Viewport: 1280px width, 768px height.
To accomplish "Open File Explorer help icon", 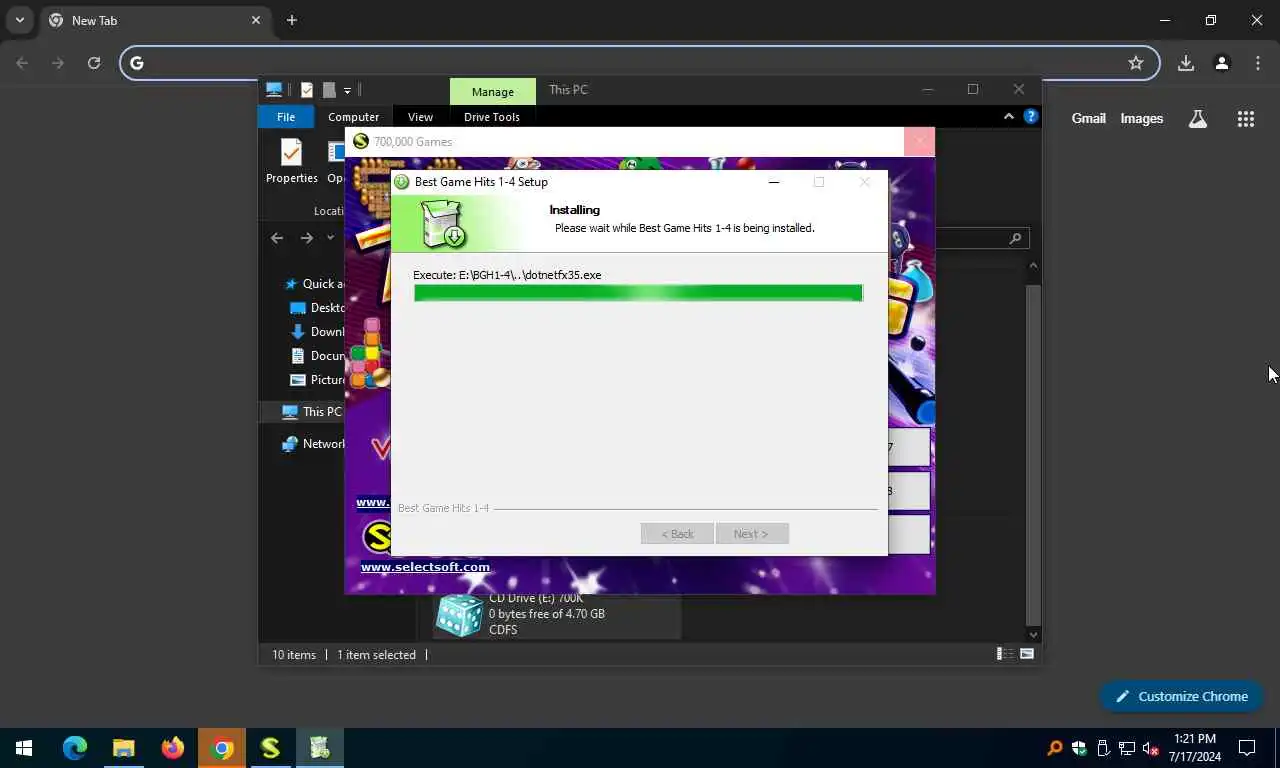I will pyautogui.click(x=1031, y=117).
